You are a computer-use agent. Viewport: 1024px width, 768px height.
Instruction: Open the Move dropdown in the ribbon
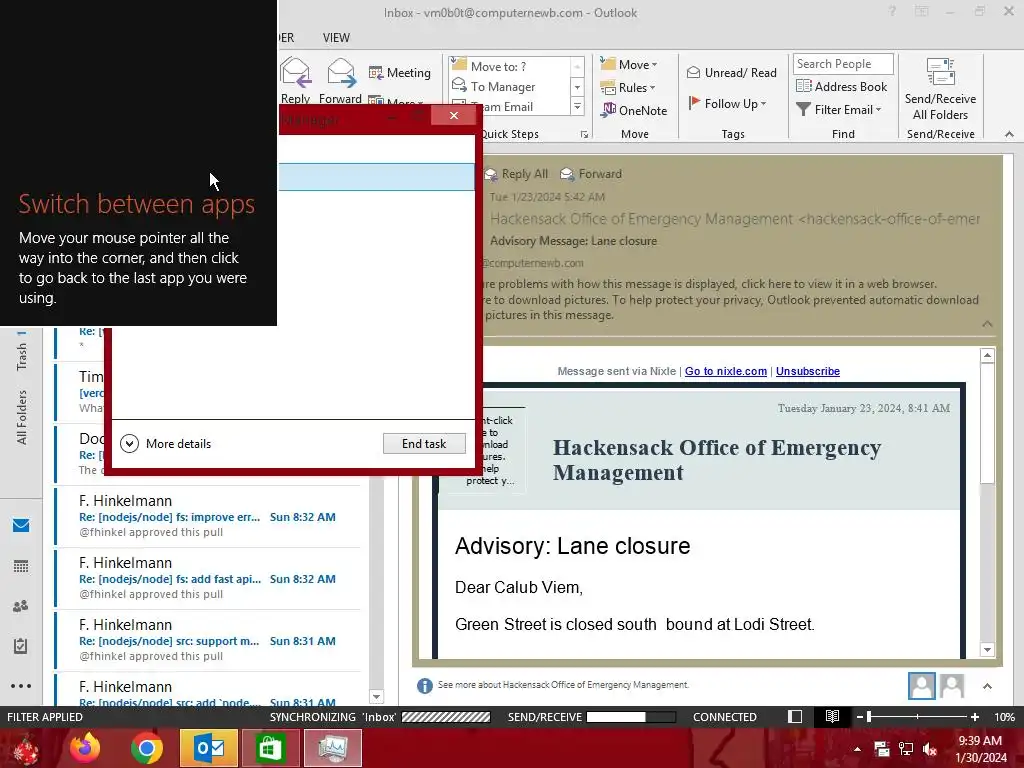(629, 64)
